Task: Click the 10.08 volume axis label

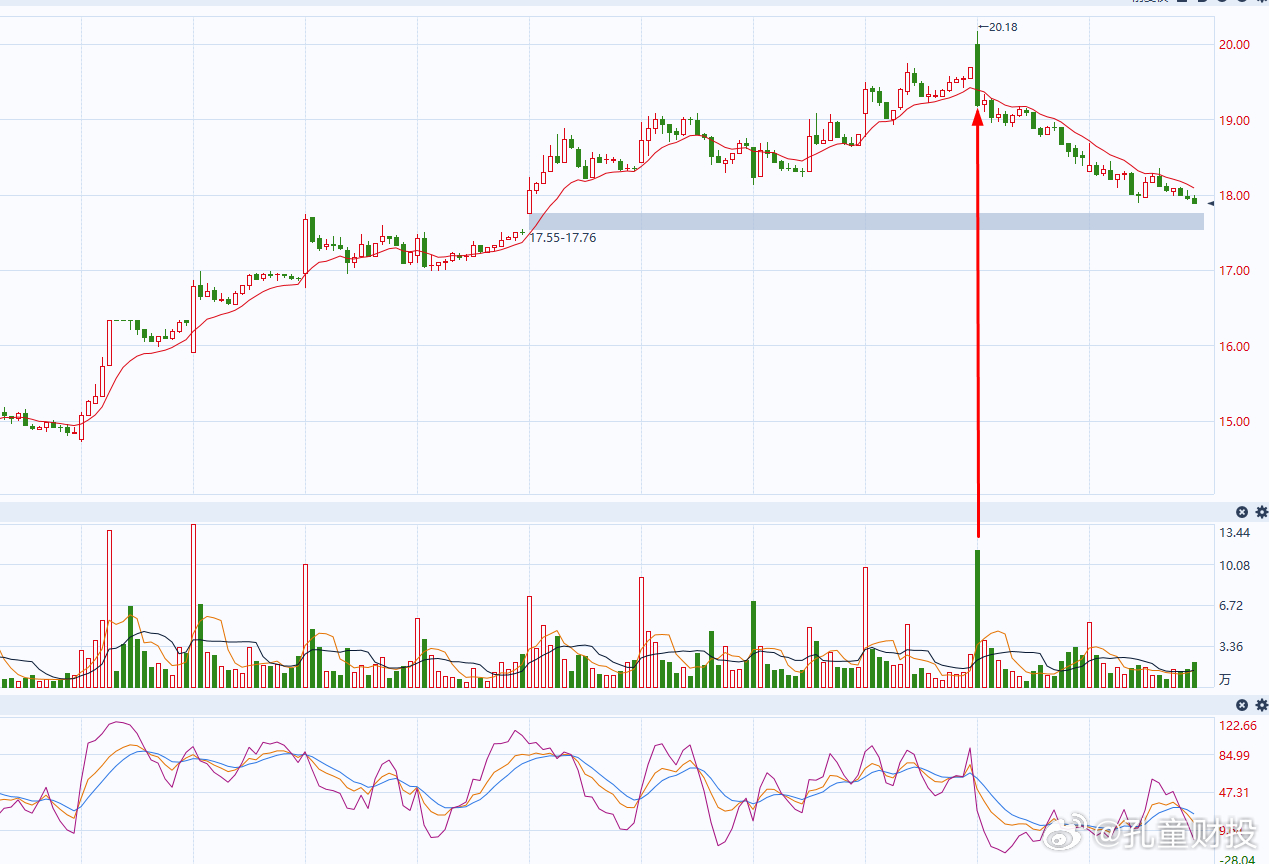Action: point(1234,566)
